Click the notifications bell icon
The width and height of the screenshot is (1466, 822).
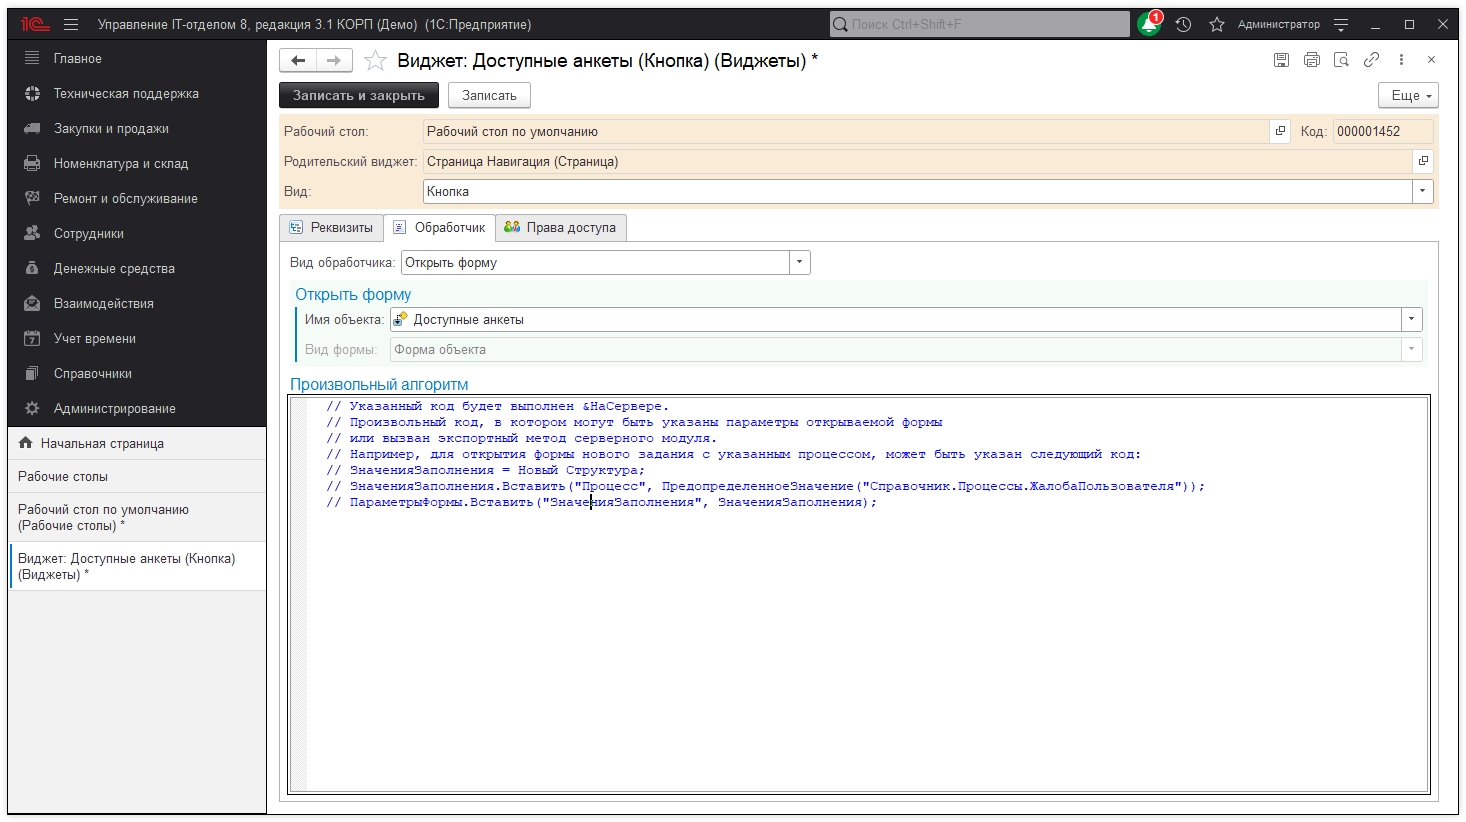coord(1149,25)
